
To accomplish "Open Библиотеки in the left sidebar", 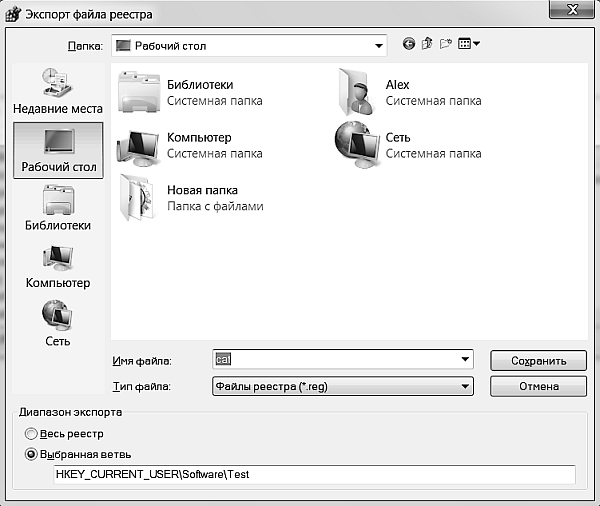I will click(x=57, y=208).
